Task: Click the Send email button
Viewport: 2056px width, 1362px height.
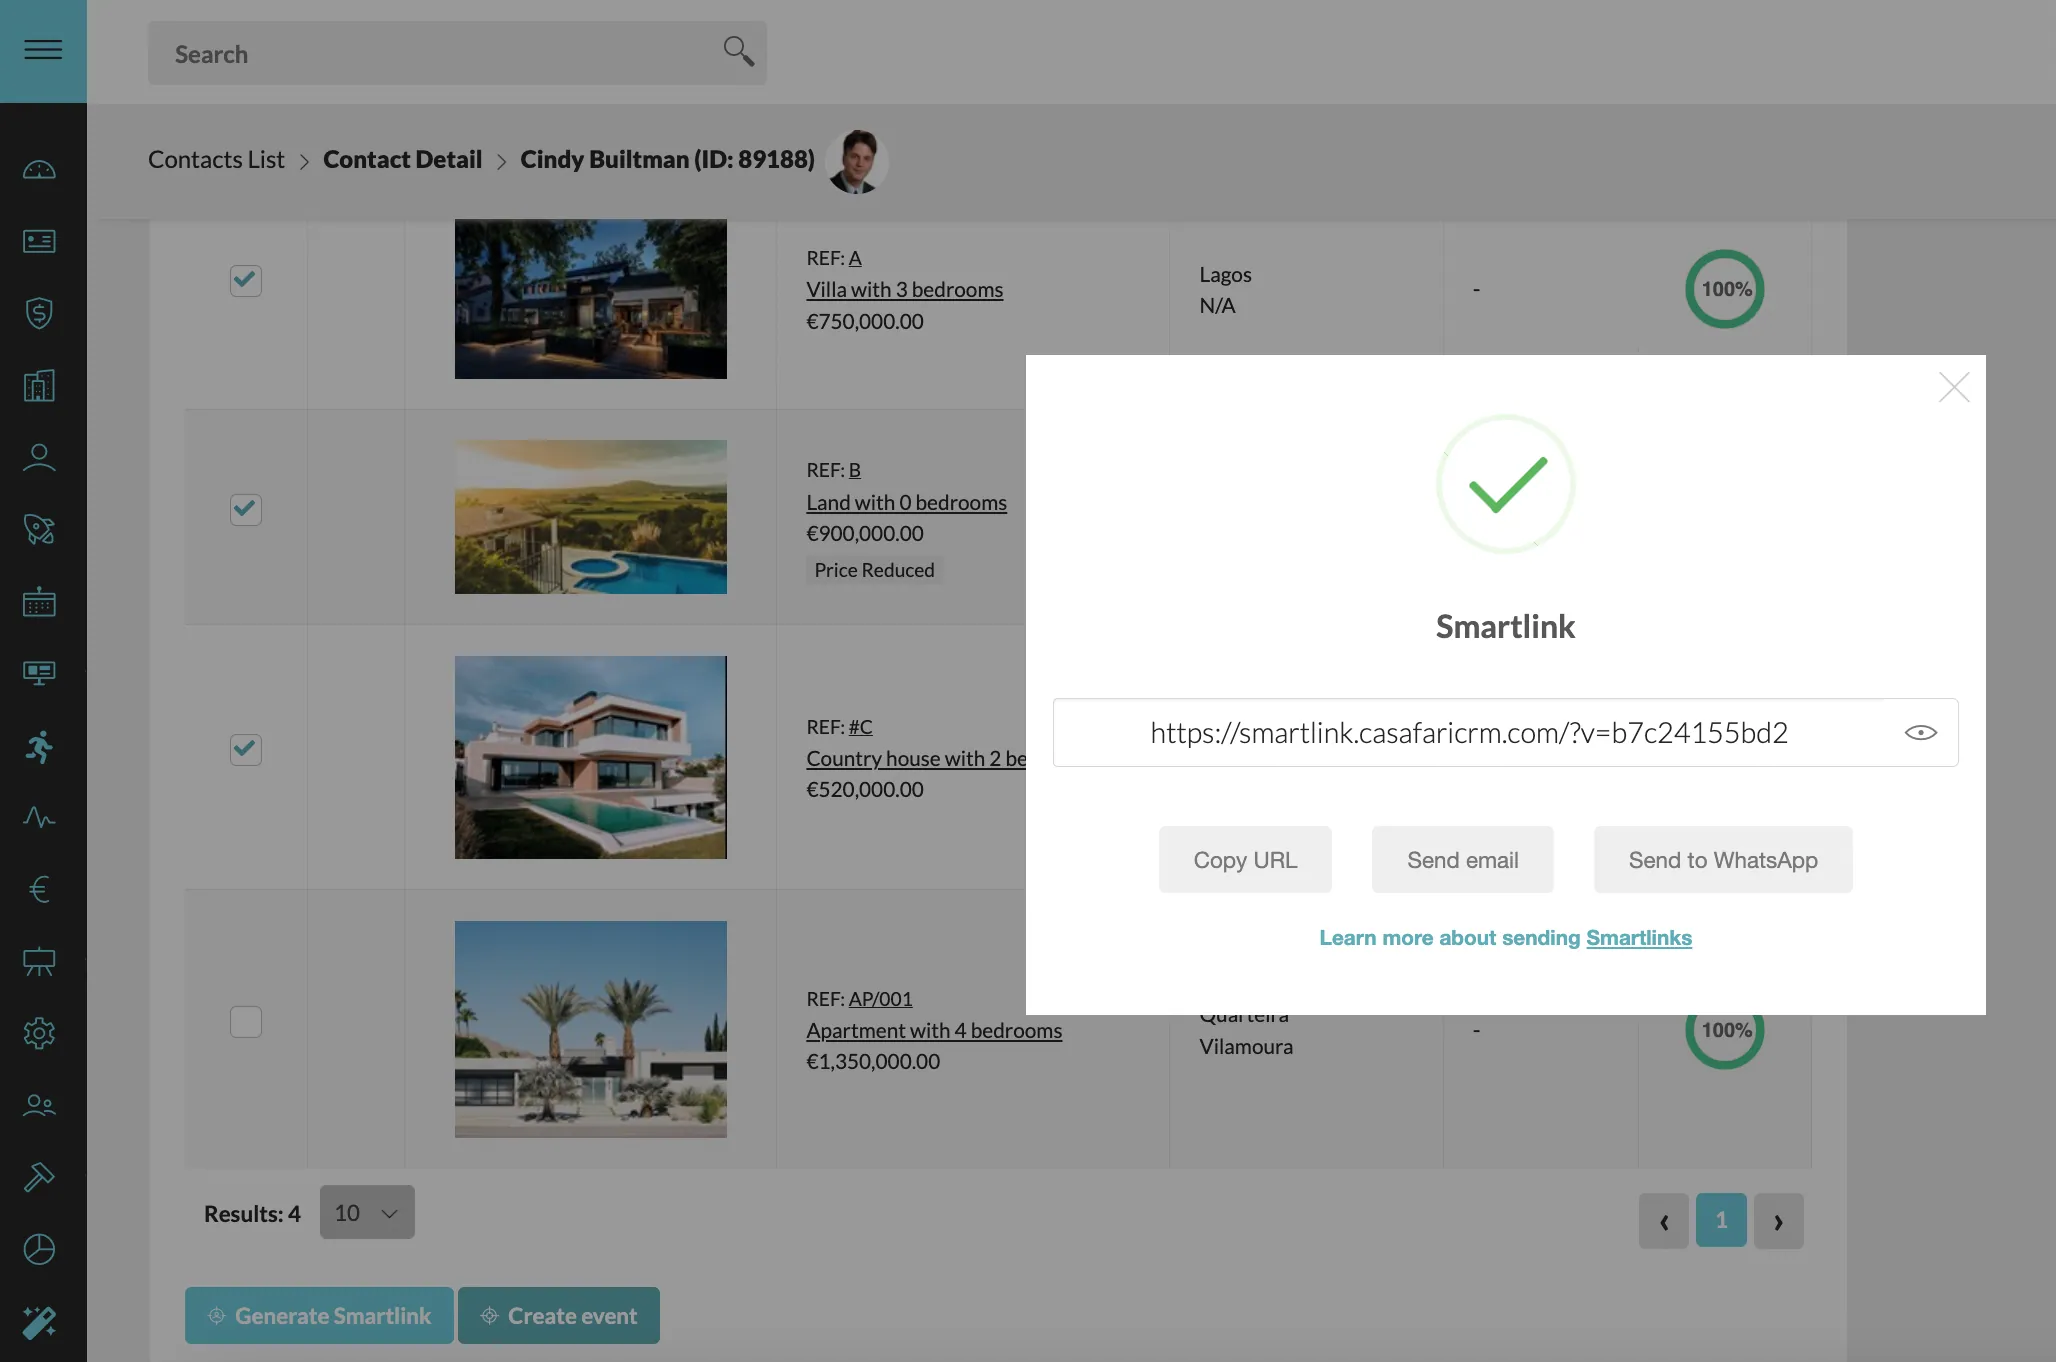Action: point(1462,860)
